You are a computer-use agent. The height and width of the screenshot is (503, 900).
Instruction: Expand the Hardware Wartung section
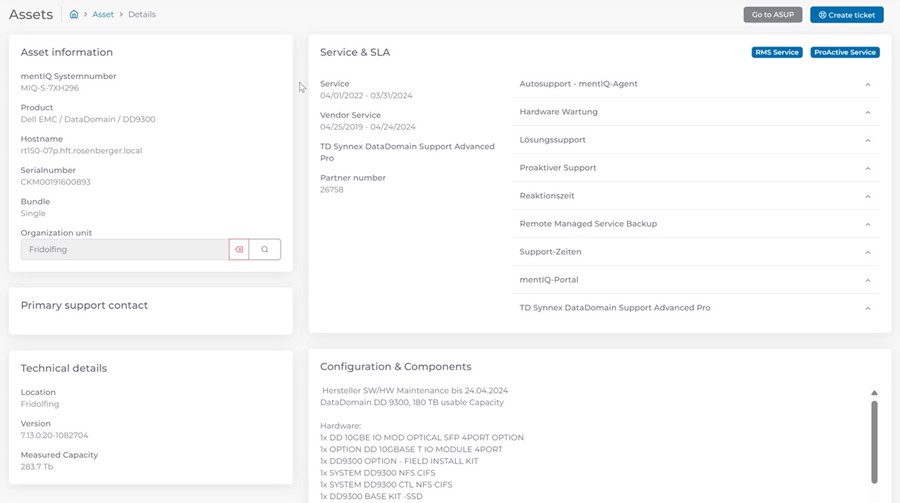(867, 112)
